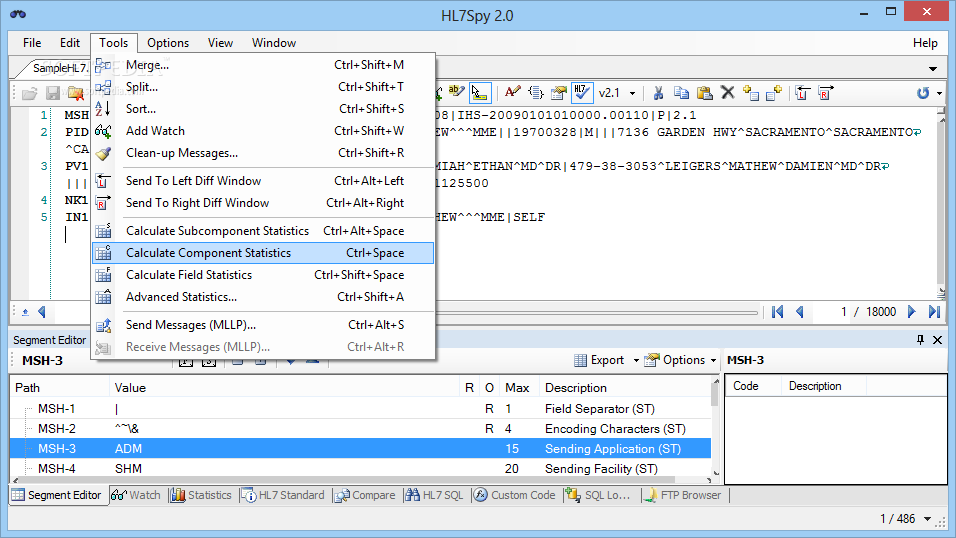Go to the next message
The image size is (956, 538).
911,312
